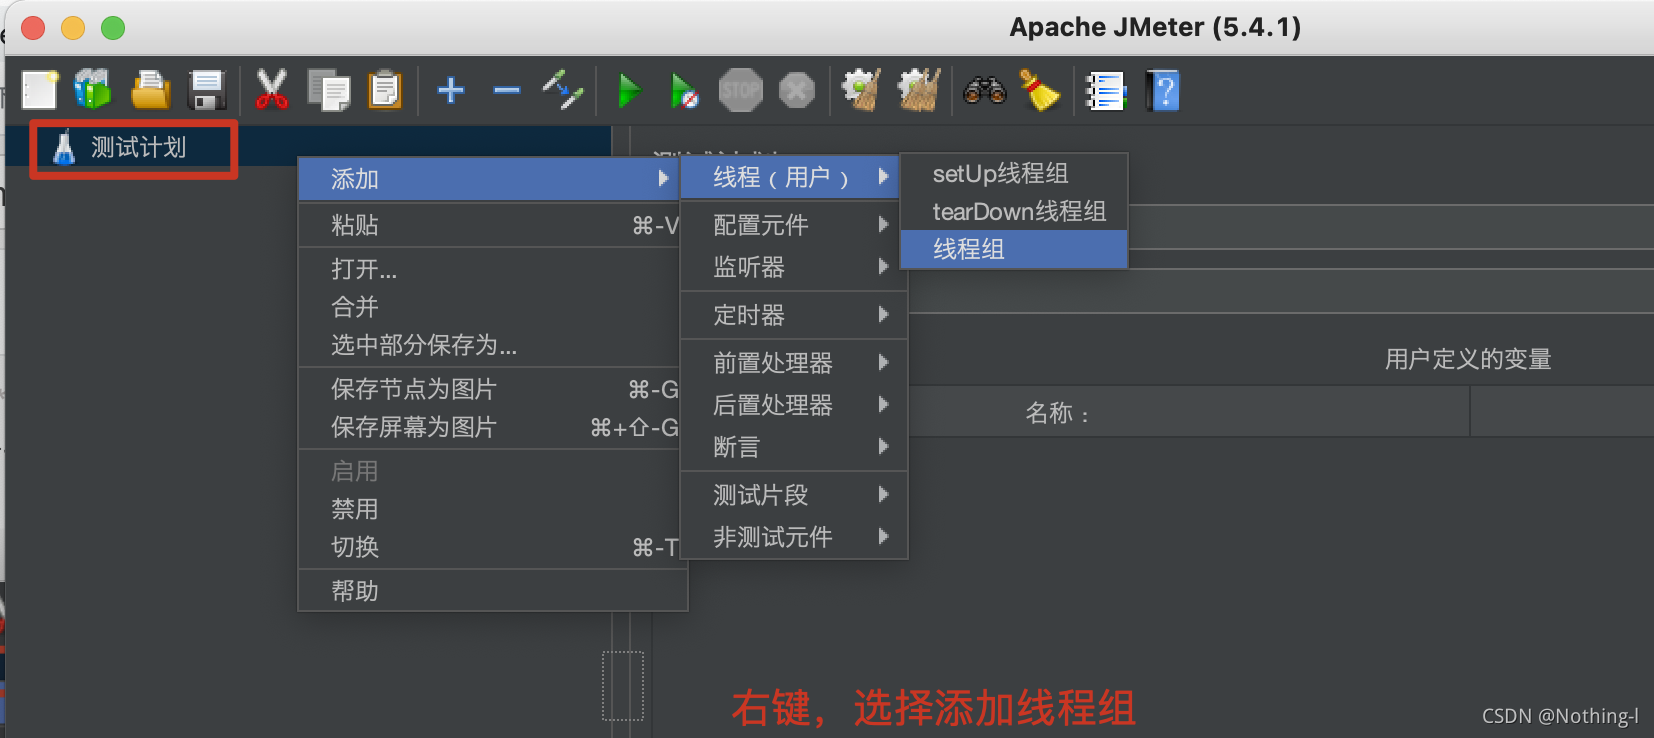Select setUp线程组 from submenu
The width and height of the screenshot is (1654, 738).
1014,174
